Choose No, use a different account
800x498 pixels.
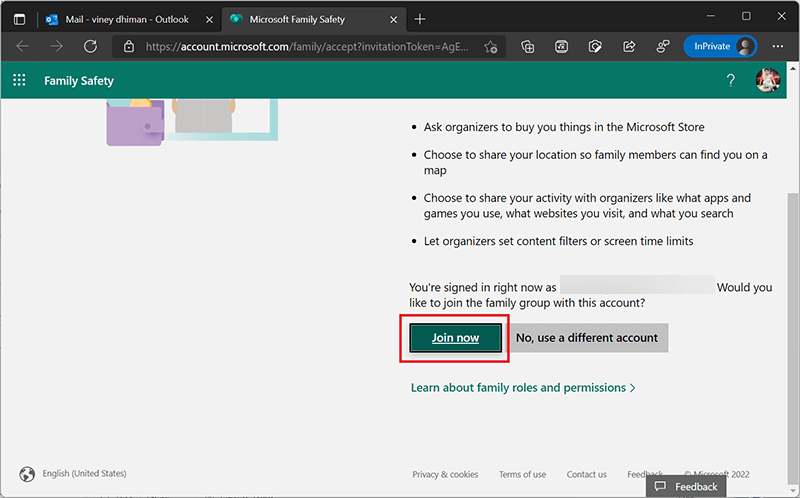(587, 338)
